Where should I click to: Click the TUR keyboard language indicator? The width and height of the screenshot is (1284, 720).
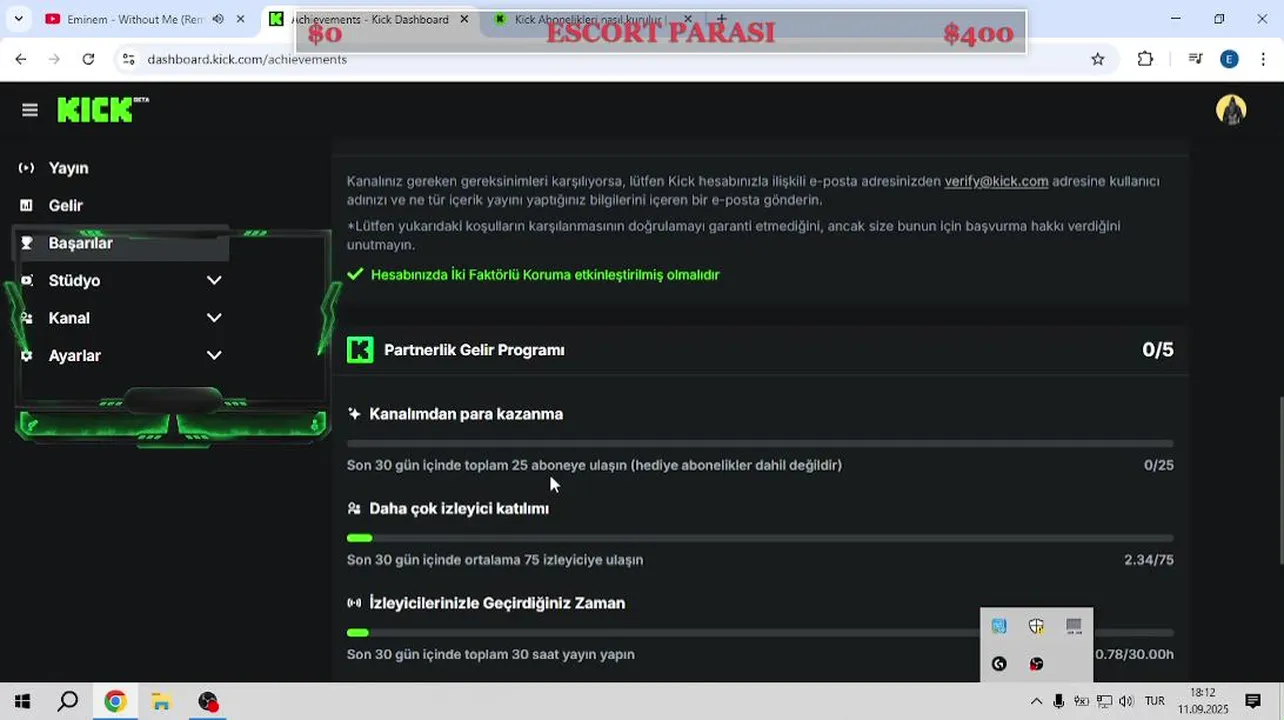[x=1154, y=701]
